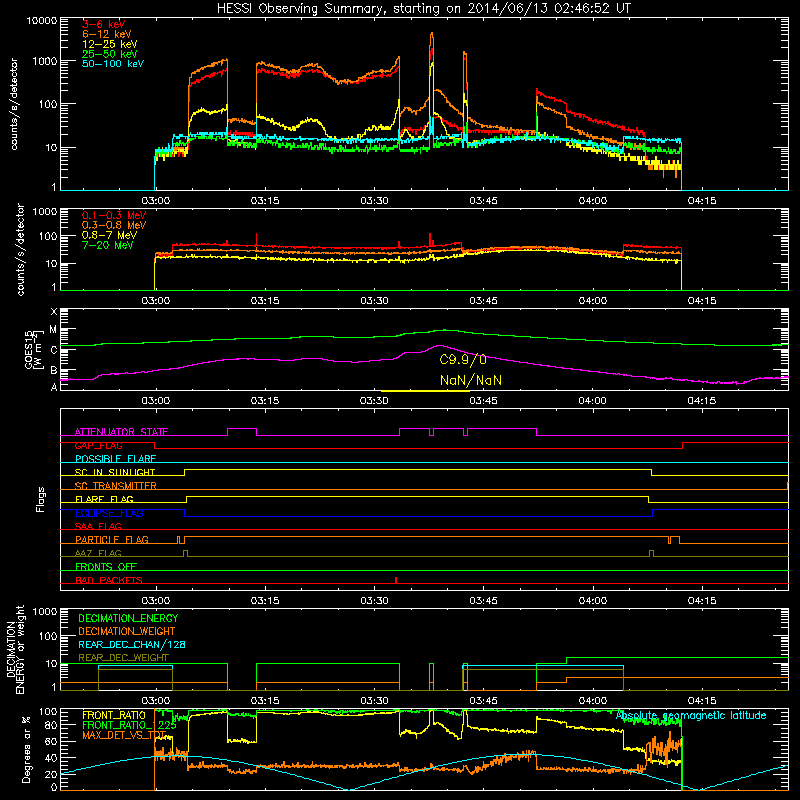Click the MAX_DET_VS_TOT legend label
Screen dimensions: 800x800
(x=124, y=735)
